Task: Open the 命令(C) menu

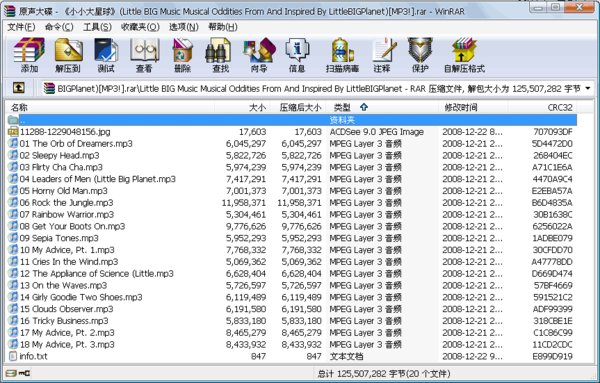Action: [59, 27]
